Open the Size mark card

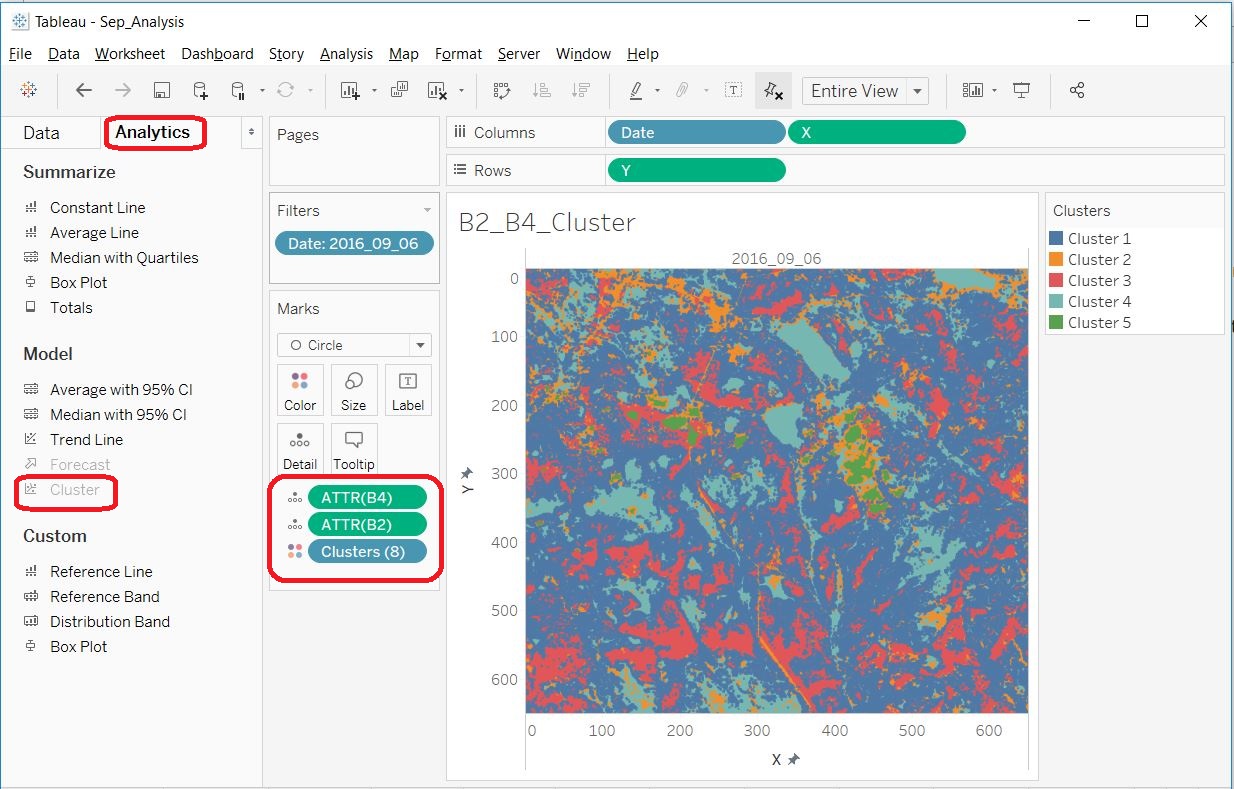[x=353, y=390]
